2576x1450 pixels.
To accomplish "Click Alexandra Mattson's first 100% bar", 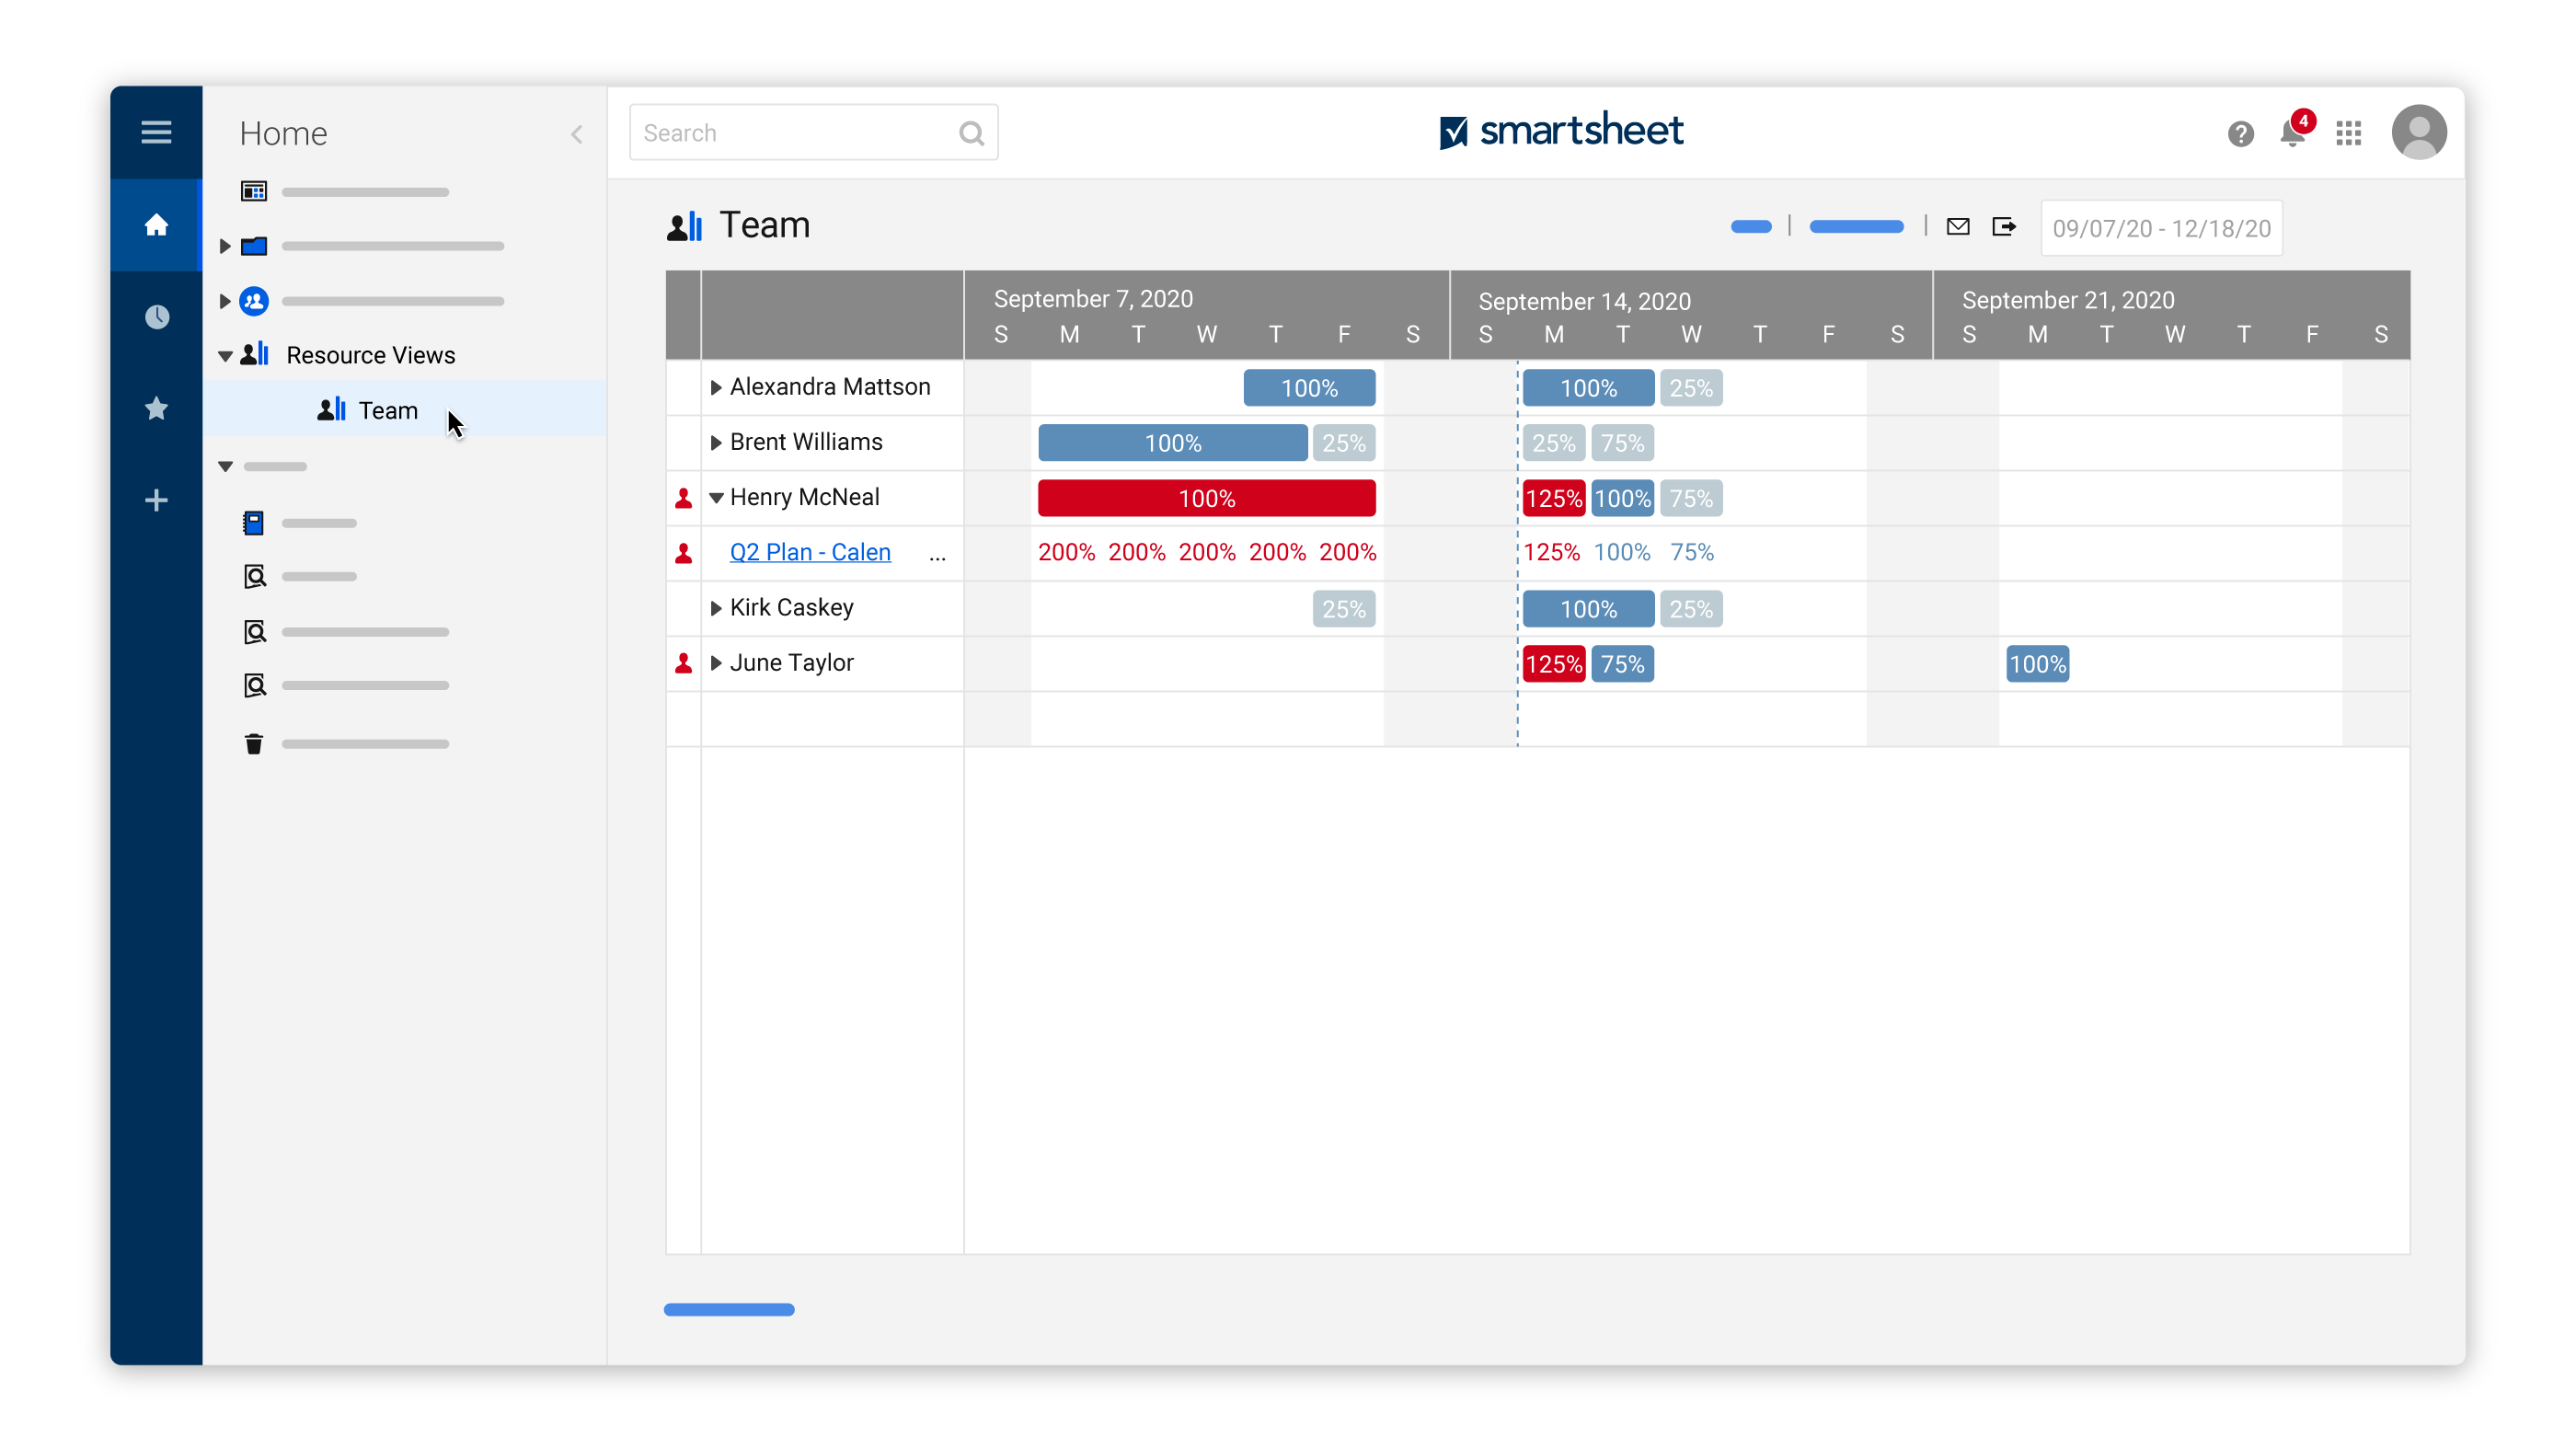I will pos(1309,388).
